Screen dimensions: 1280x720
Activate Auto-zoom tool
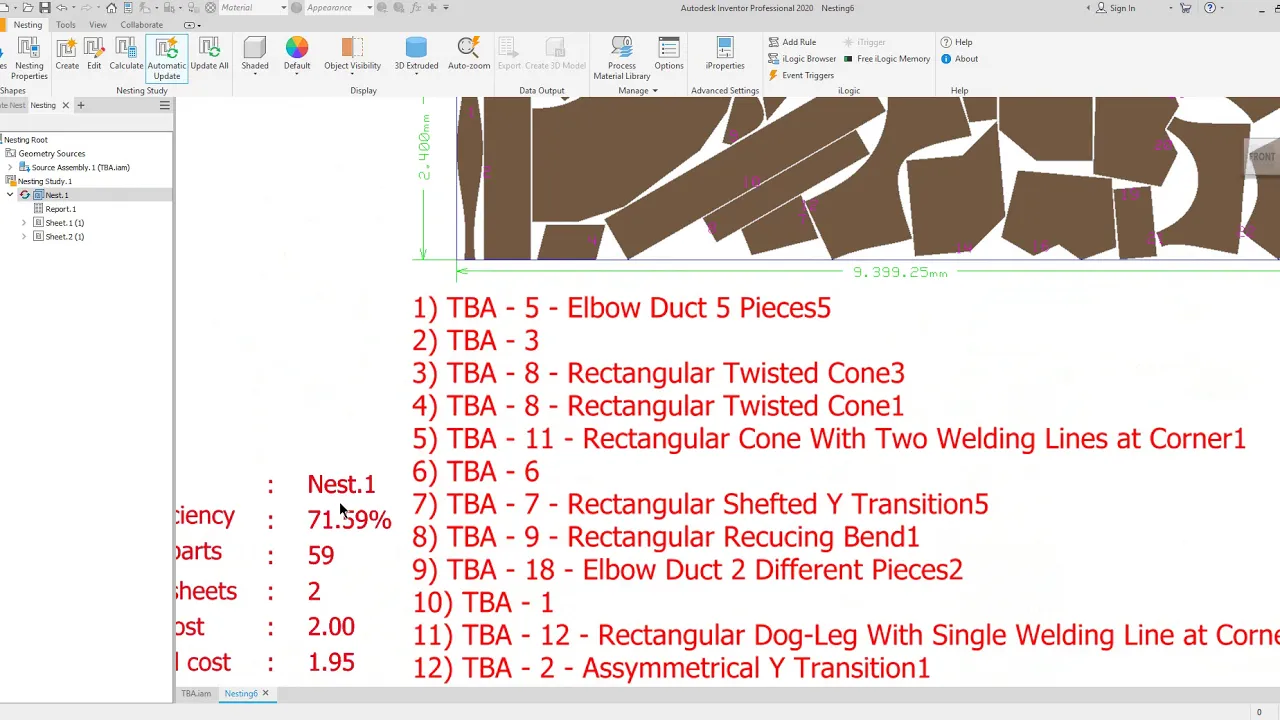pos(468,54)
